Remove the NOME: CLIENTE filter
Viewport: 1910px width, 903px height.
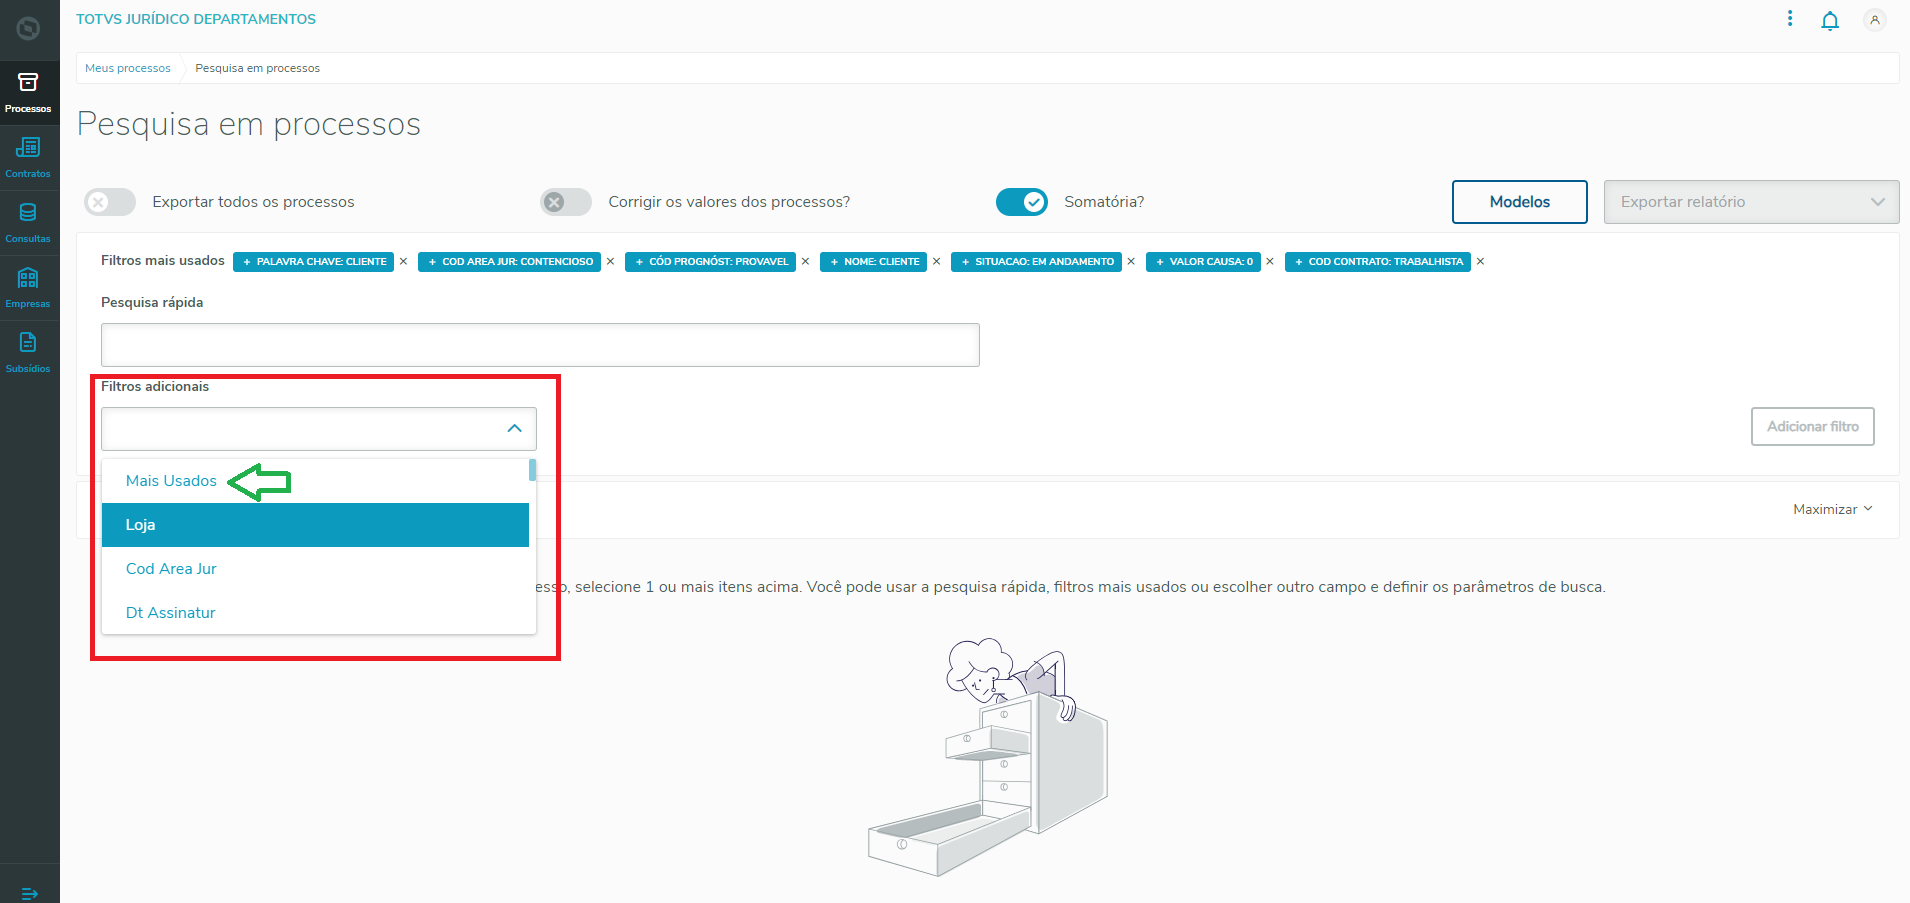pos(937,262)
